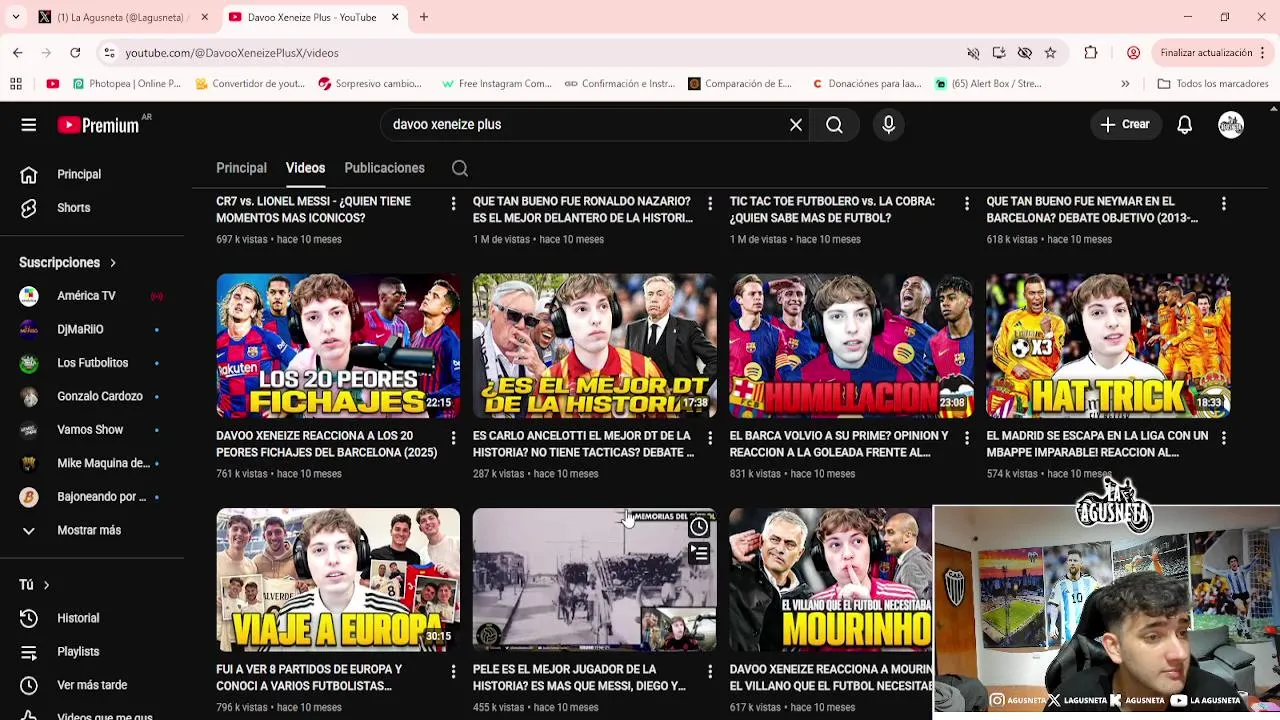Reload the page in browser toolbar

(75, 53)
